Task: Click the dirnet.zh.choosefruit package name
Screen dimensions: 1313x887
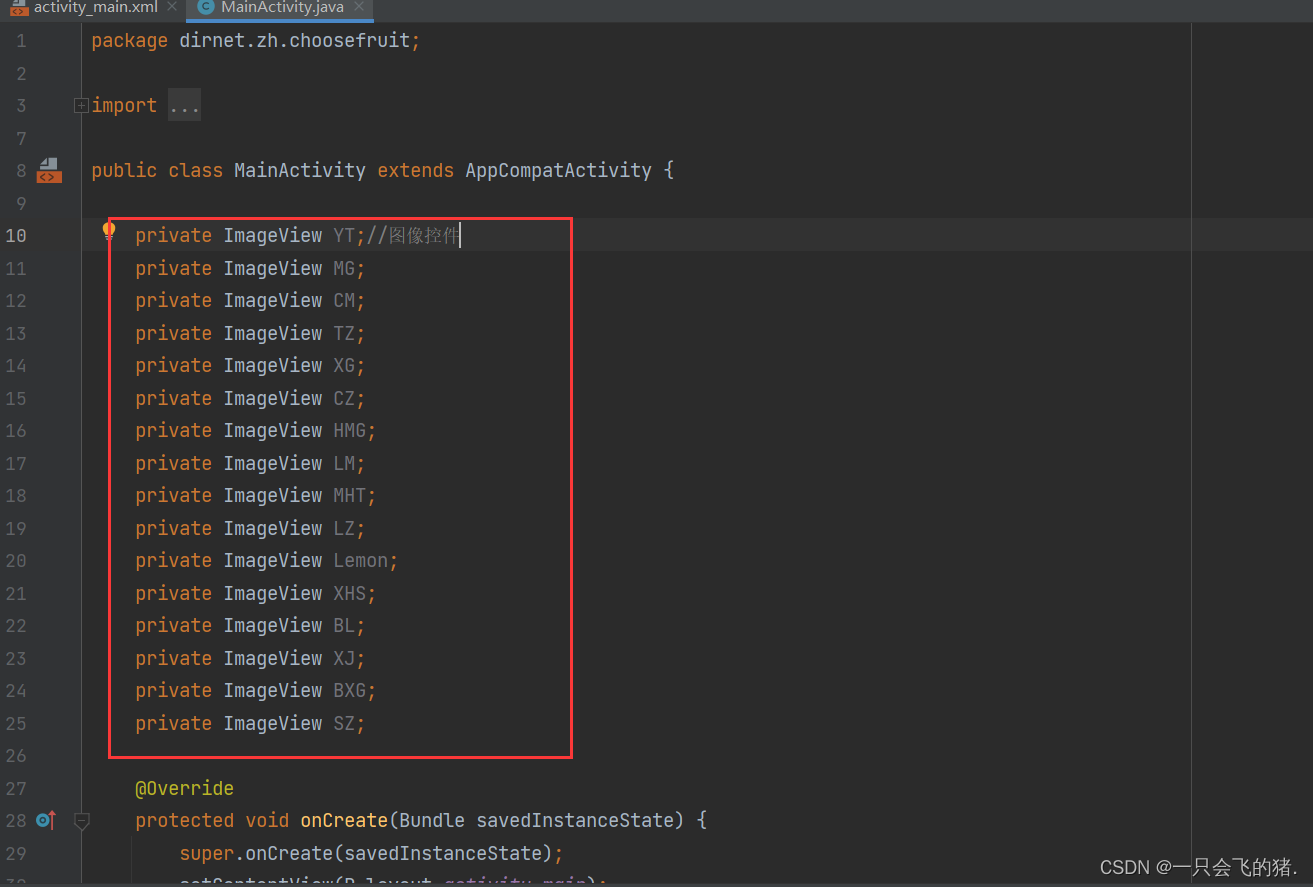Action: 294,41
